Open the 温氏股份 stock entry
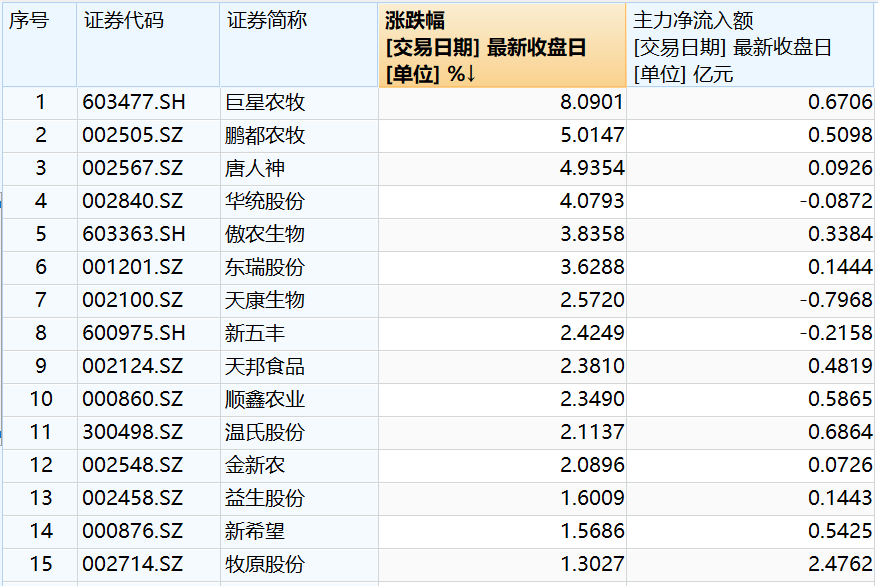The width and height of the screenshot is (878, 586). pyautogui.click(x=265, y=432)
